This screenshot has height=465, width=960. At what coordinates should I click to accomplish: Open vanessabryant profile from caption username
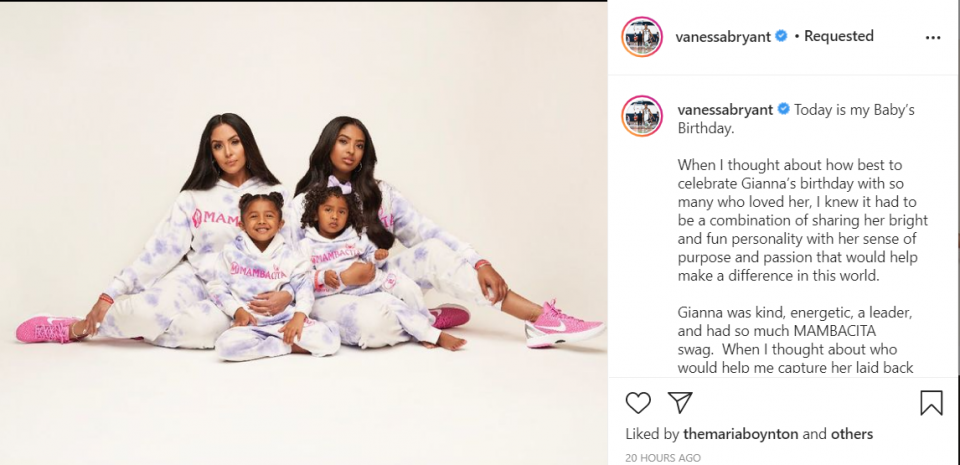pos(726,110)
